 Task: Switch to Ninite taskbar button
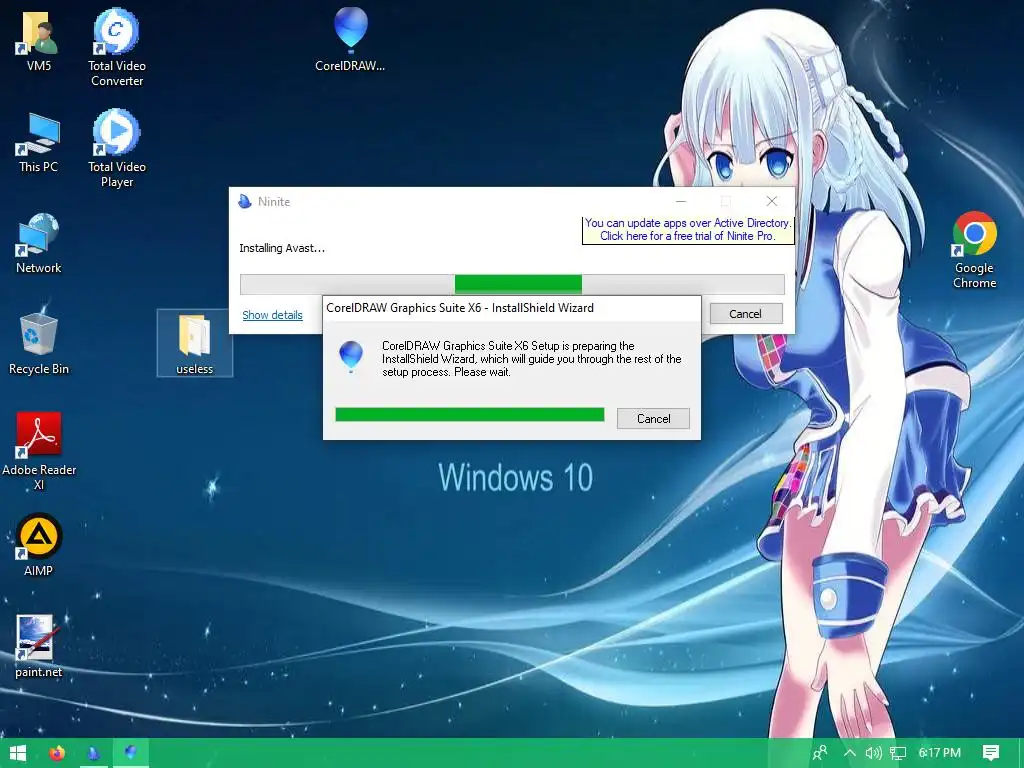[93, 753]
